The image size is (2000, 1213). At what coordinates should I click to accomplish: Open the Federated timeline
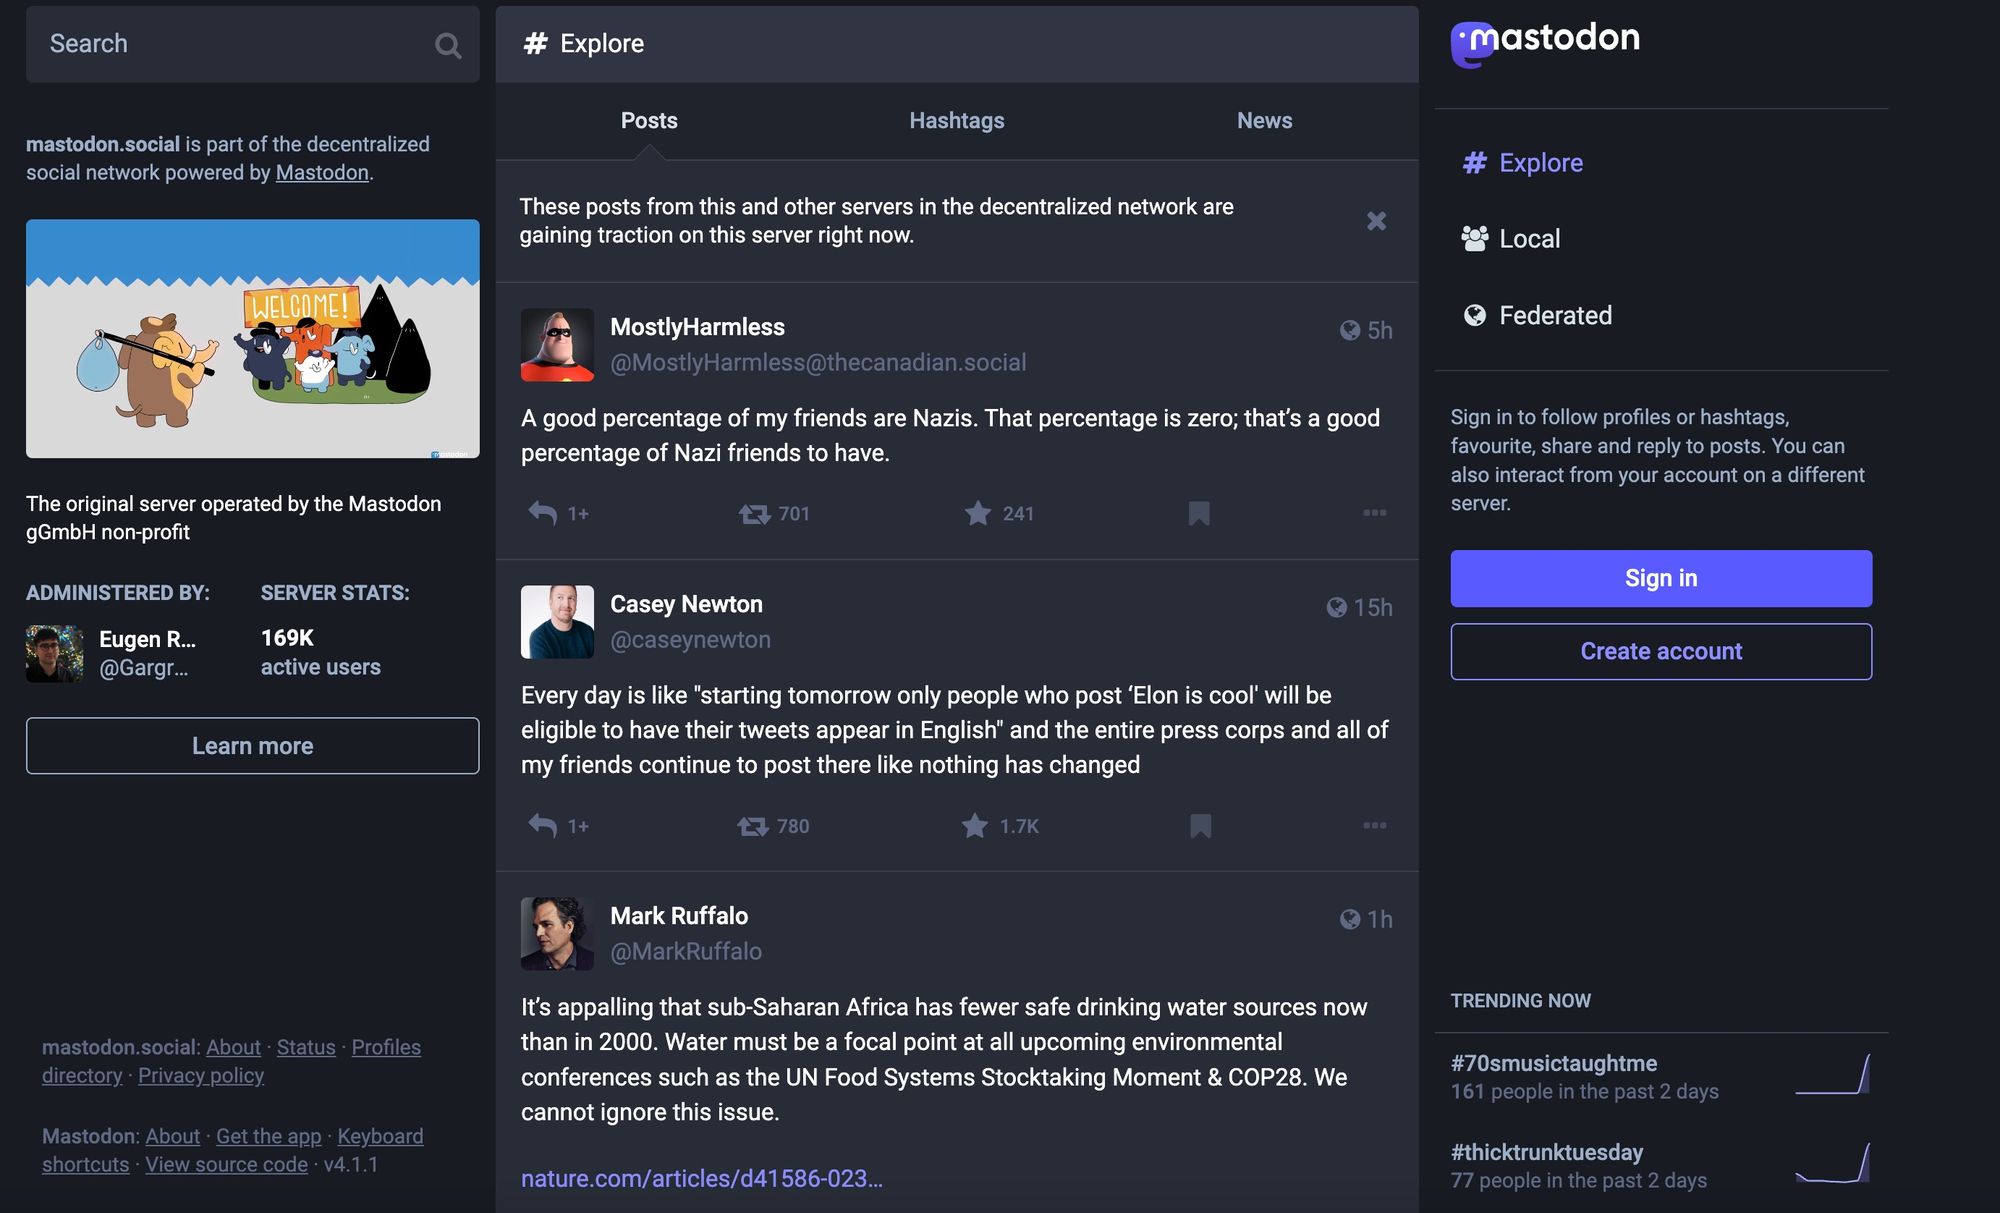click(x=1537, y=316)
